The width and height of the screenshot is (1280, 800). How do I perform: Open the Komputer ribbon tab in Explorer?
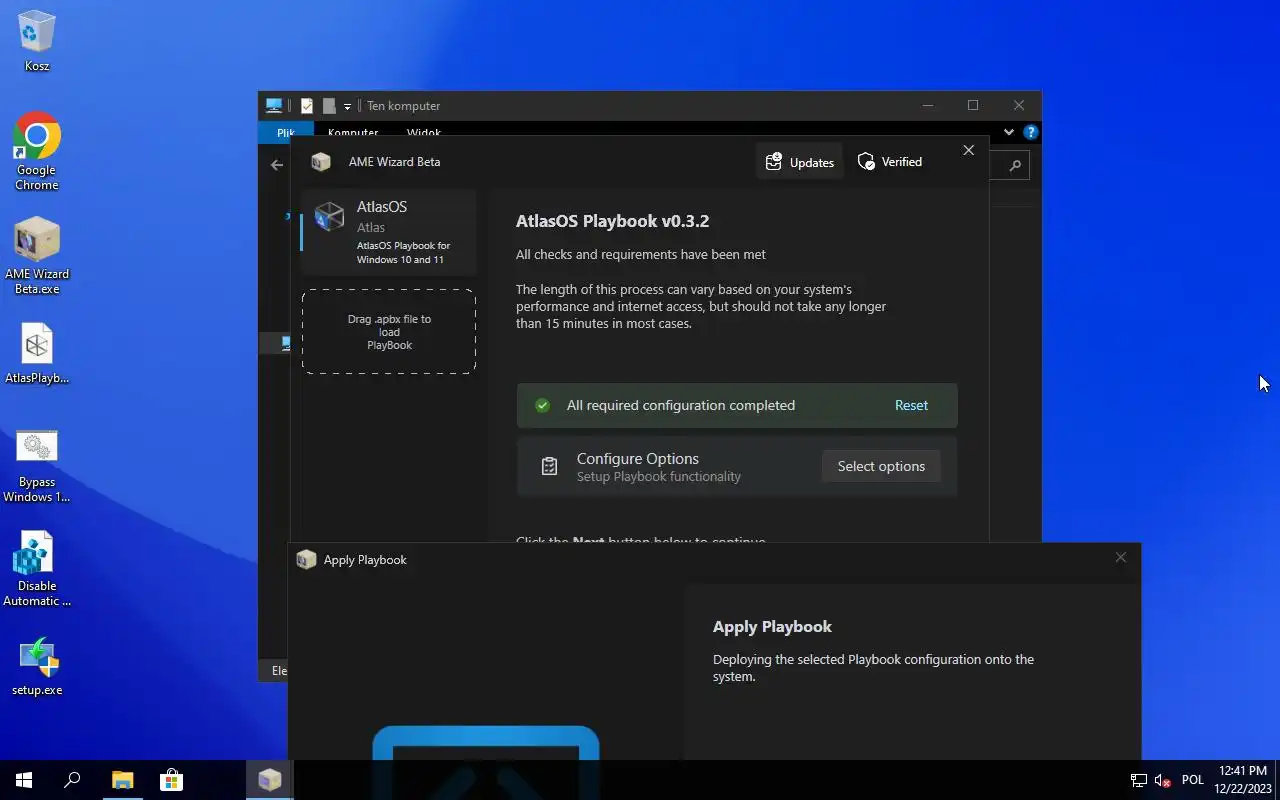(x=353, y=132)
